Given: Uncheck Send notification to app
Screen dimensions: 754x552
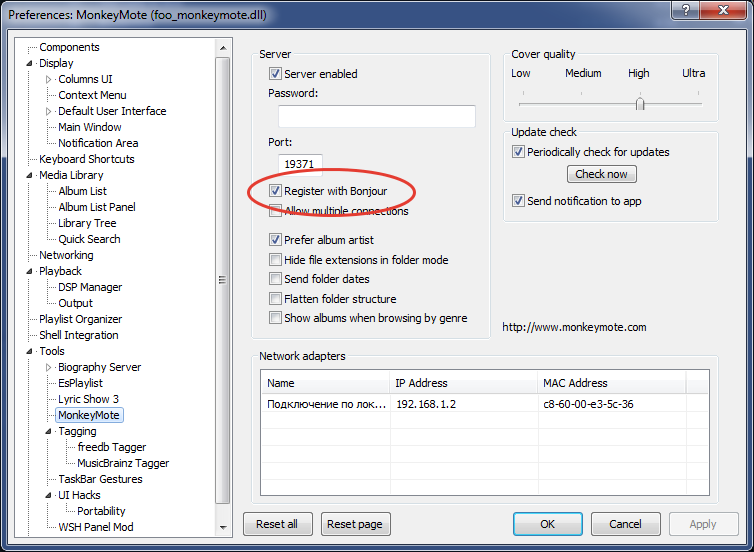Looking at the screenshot, I should coord(518,201).
